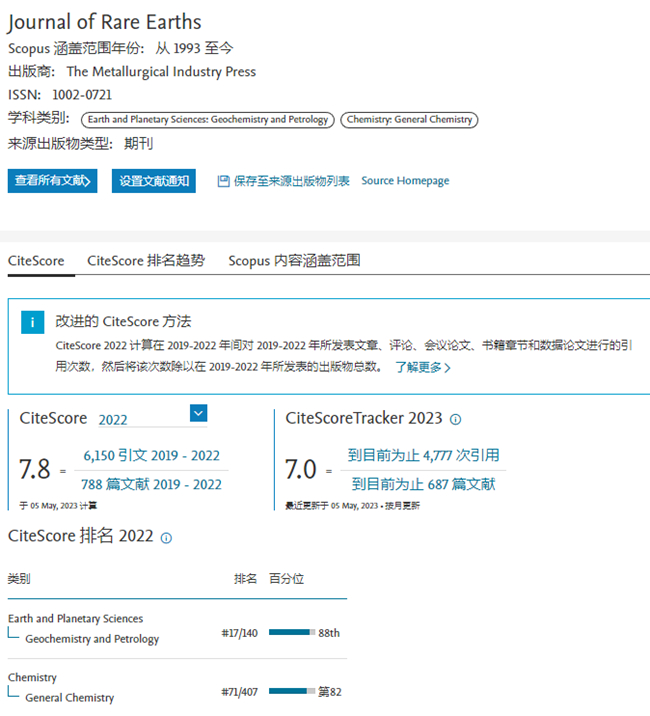
Task: Open the Scopus 内容涵盖范围 tab
Action: click(x=294, y=260)
